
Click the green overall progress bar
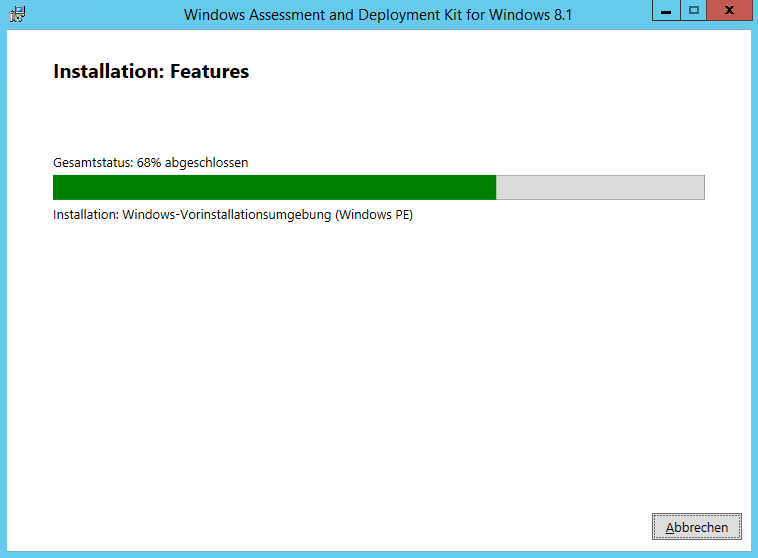click(x=379, y=187)
